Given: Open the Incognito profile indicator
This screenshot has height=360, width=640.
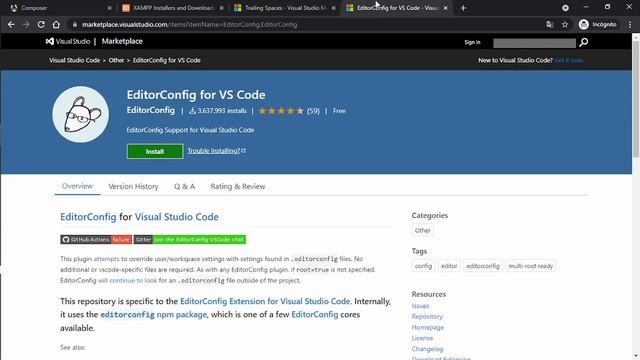Looking at the screenshot, I should point(597,24).
